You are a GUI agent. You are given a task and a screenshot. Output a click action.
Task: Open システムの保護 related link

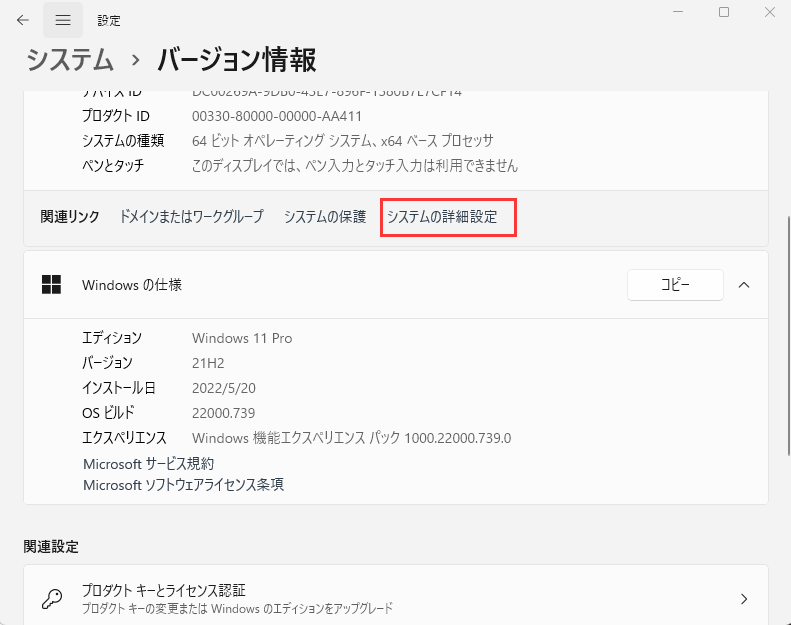pyautogui.click(x=325, y=216)
